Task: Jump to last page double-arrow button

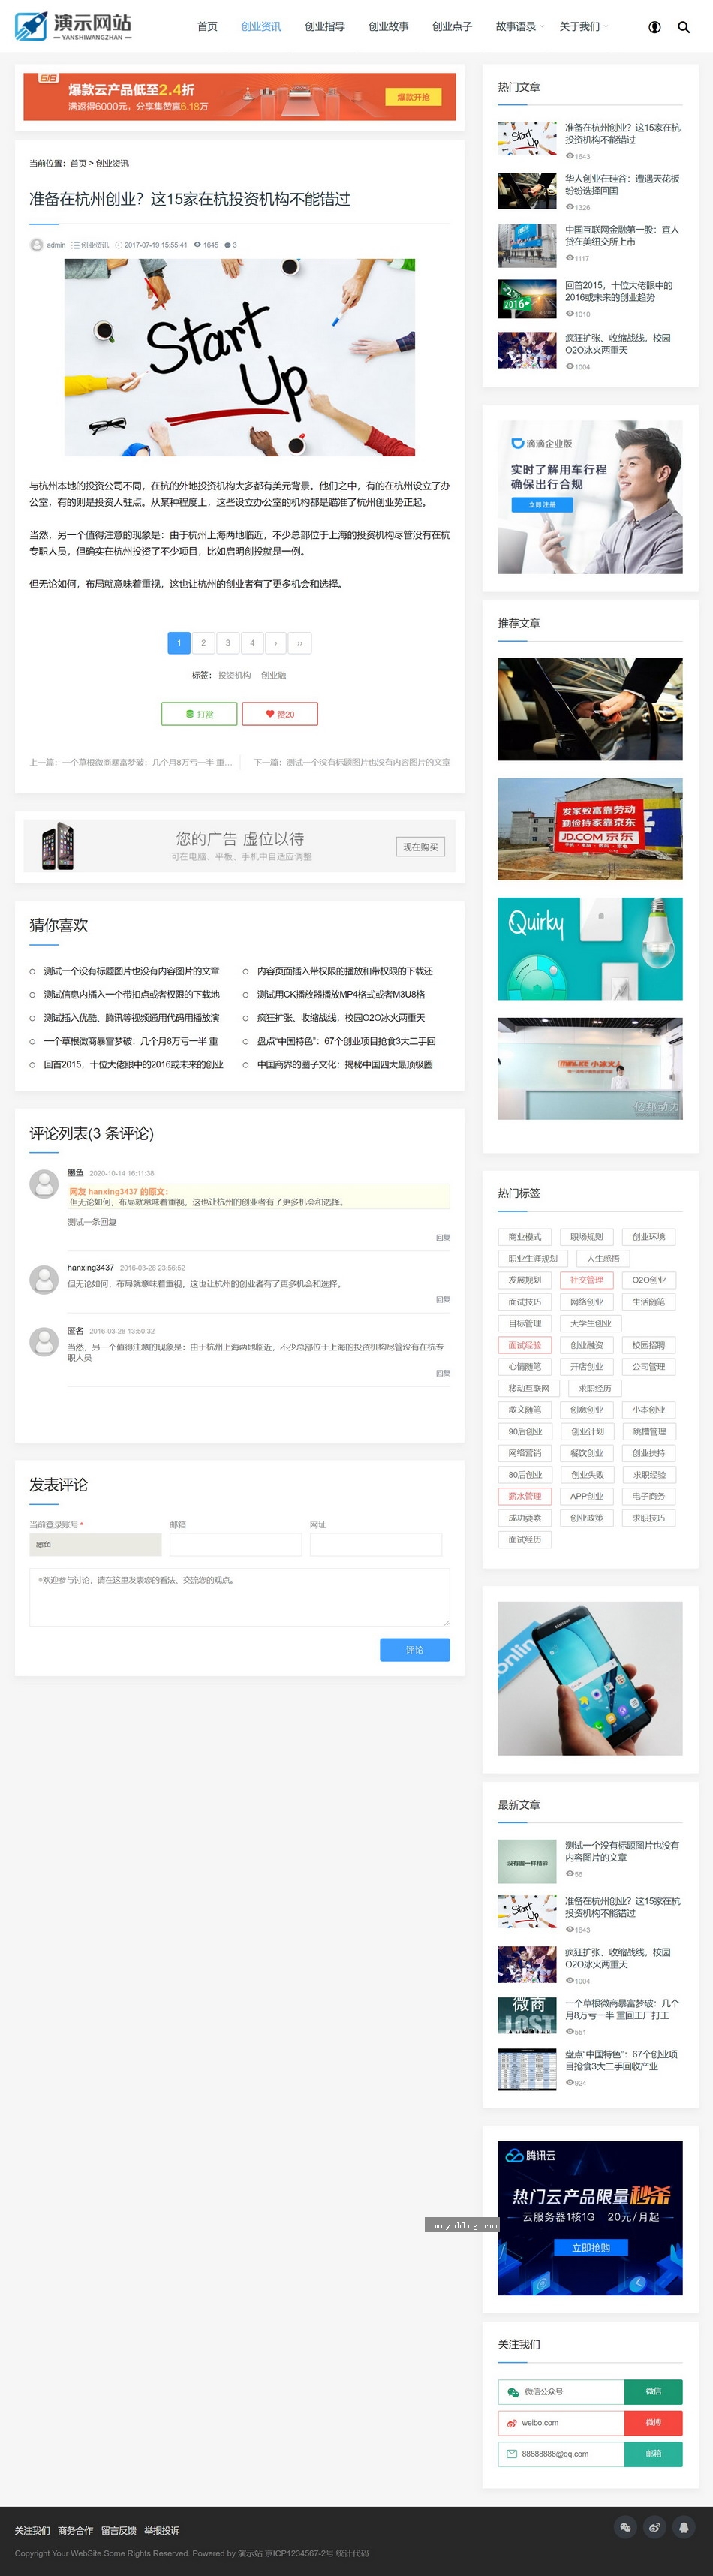Action: (300, 643)
